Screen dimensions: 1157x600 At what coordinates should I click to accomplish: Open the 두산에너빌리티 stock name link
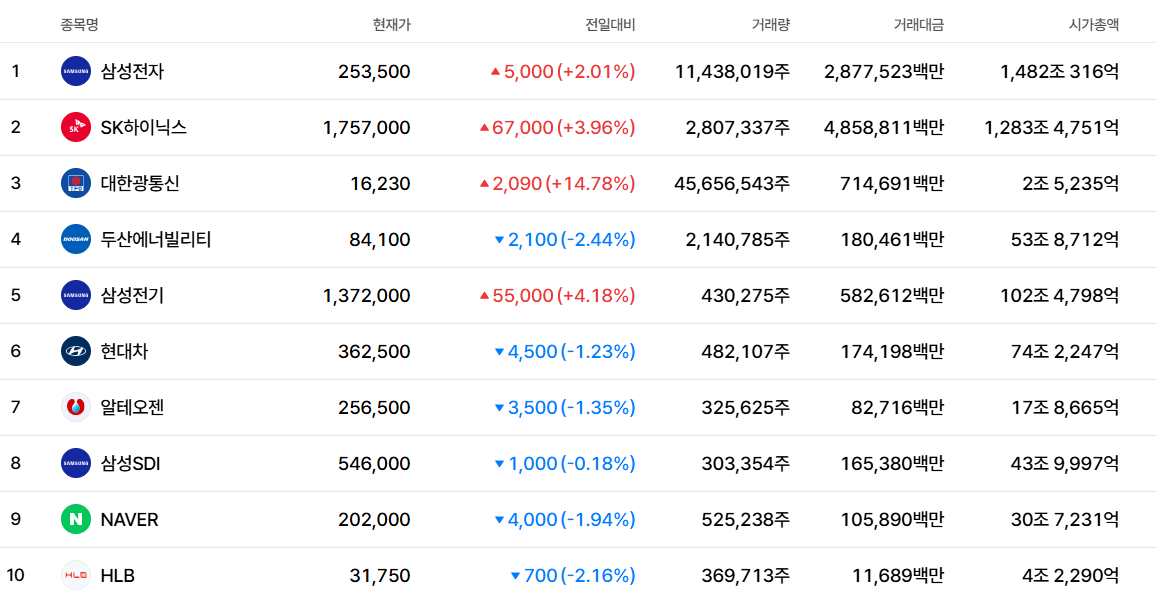point(156,239)
